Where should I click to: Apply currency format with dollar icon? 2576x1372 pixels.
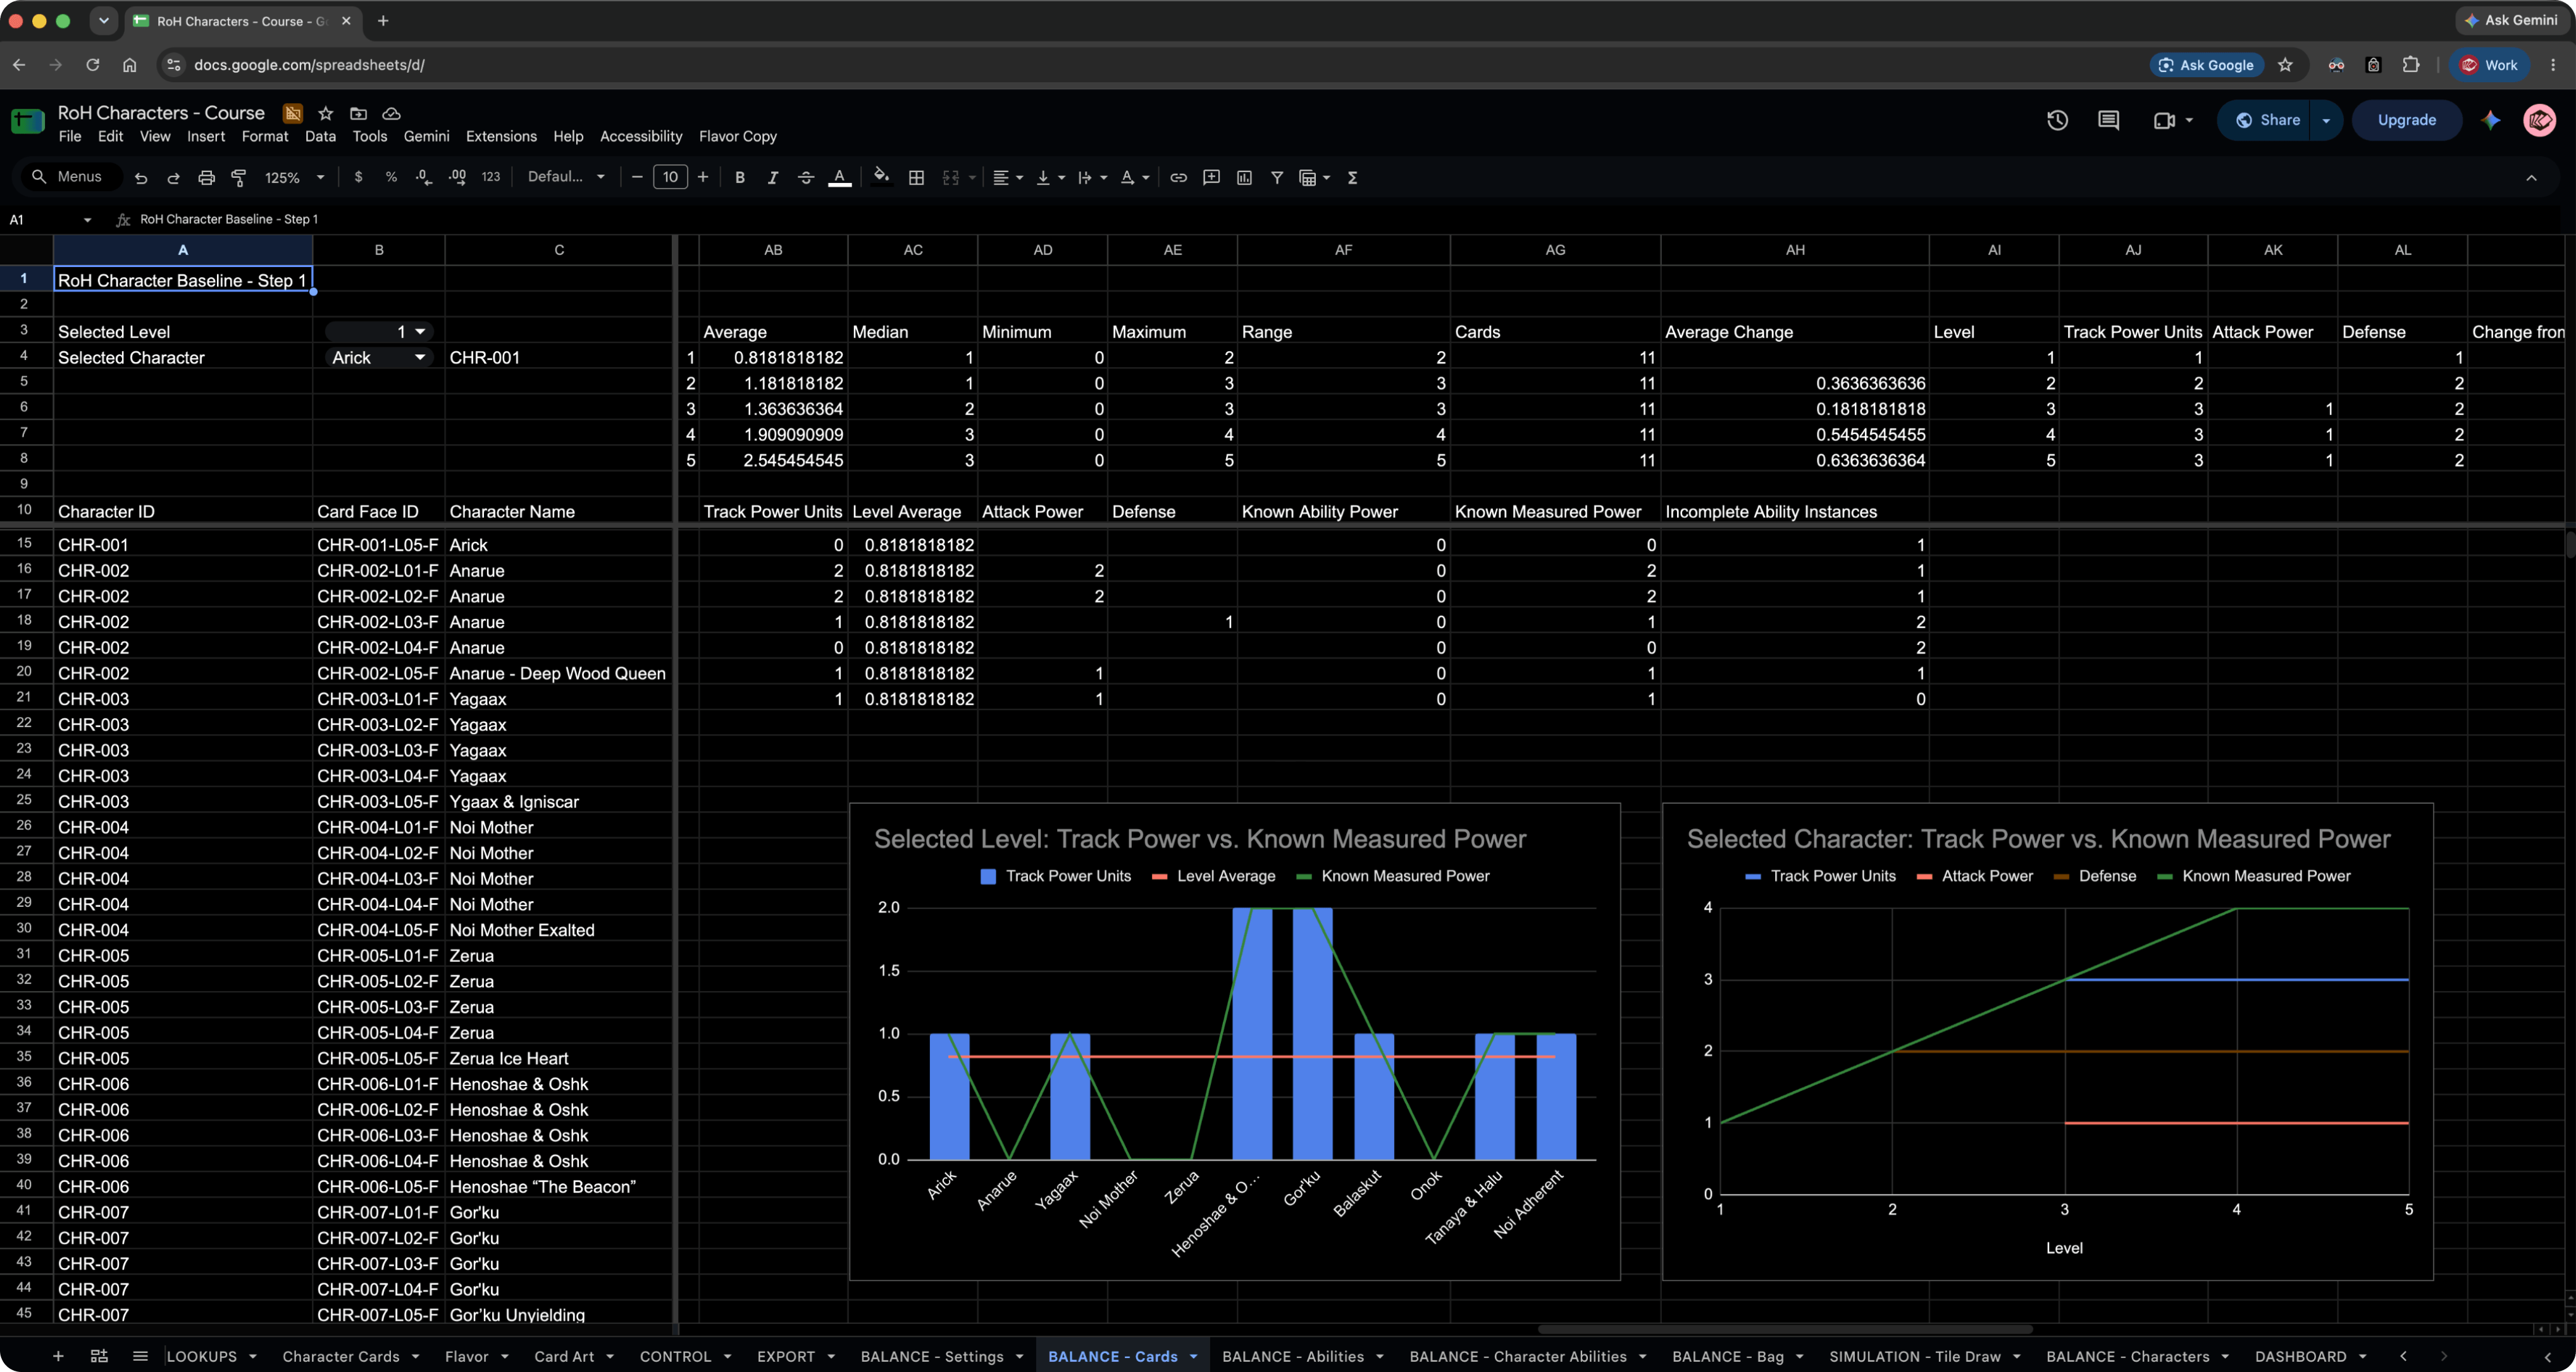(358, 177)
